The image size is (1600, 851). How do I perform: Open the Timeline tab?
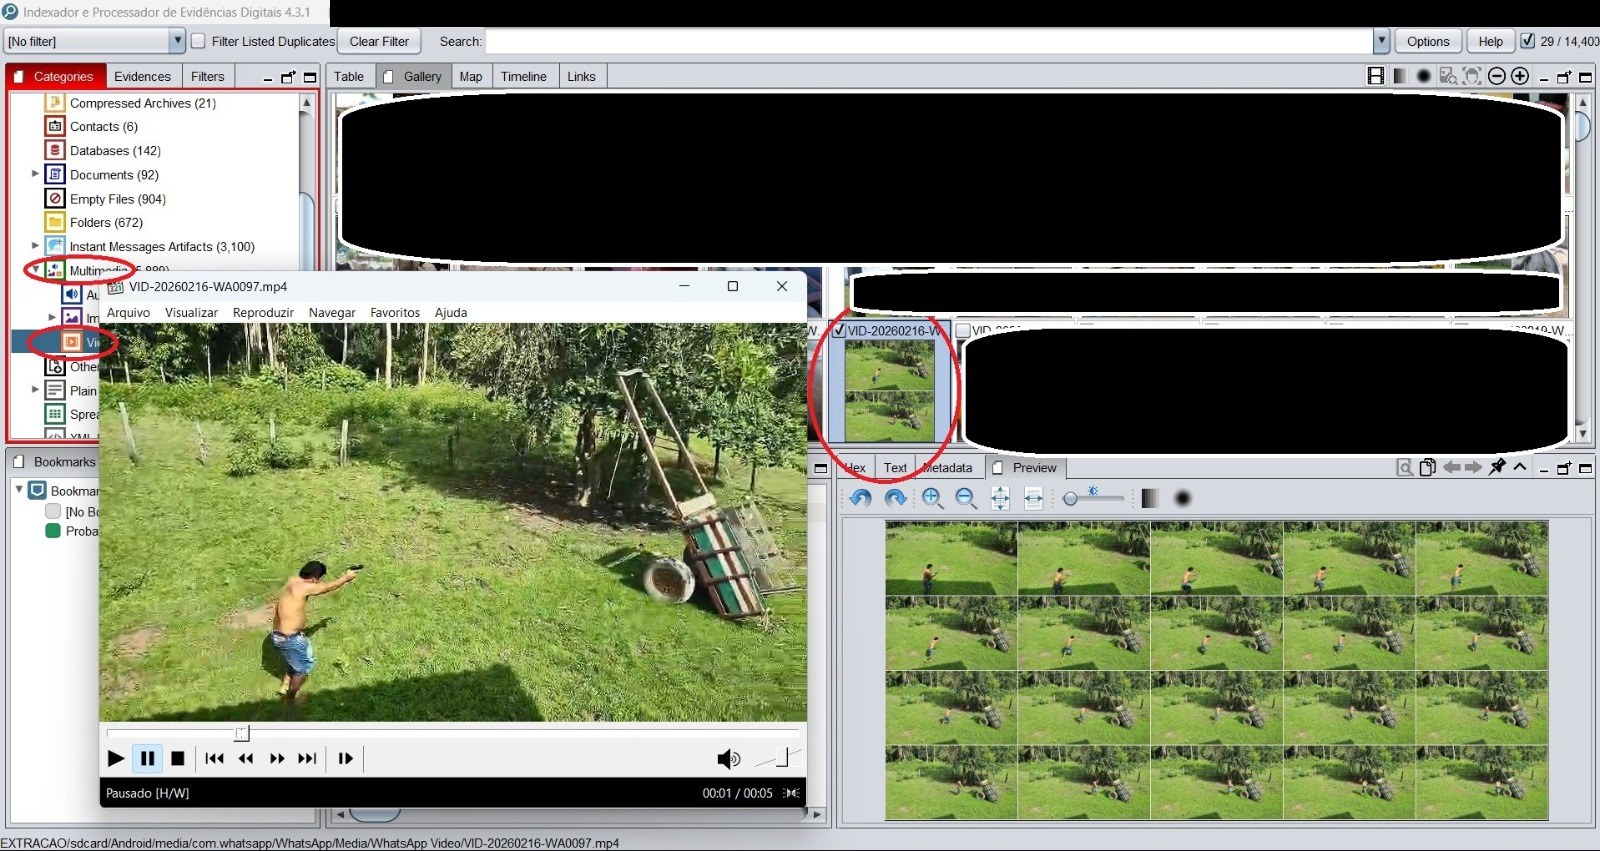(523, 76)
